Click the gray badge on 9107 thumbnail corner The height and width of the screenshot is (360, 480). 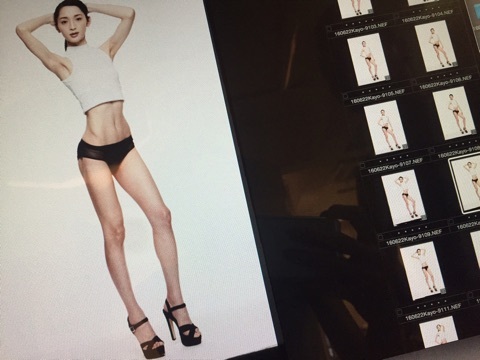[405, 146]
